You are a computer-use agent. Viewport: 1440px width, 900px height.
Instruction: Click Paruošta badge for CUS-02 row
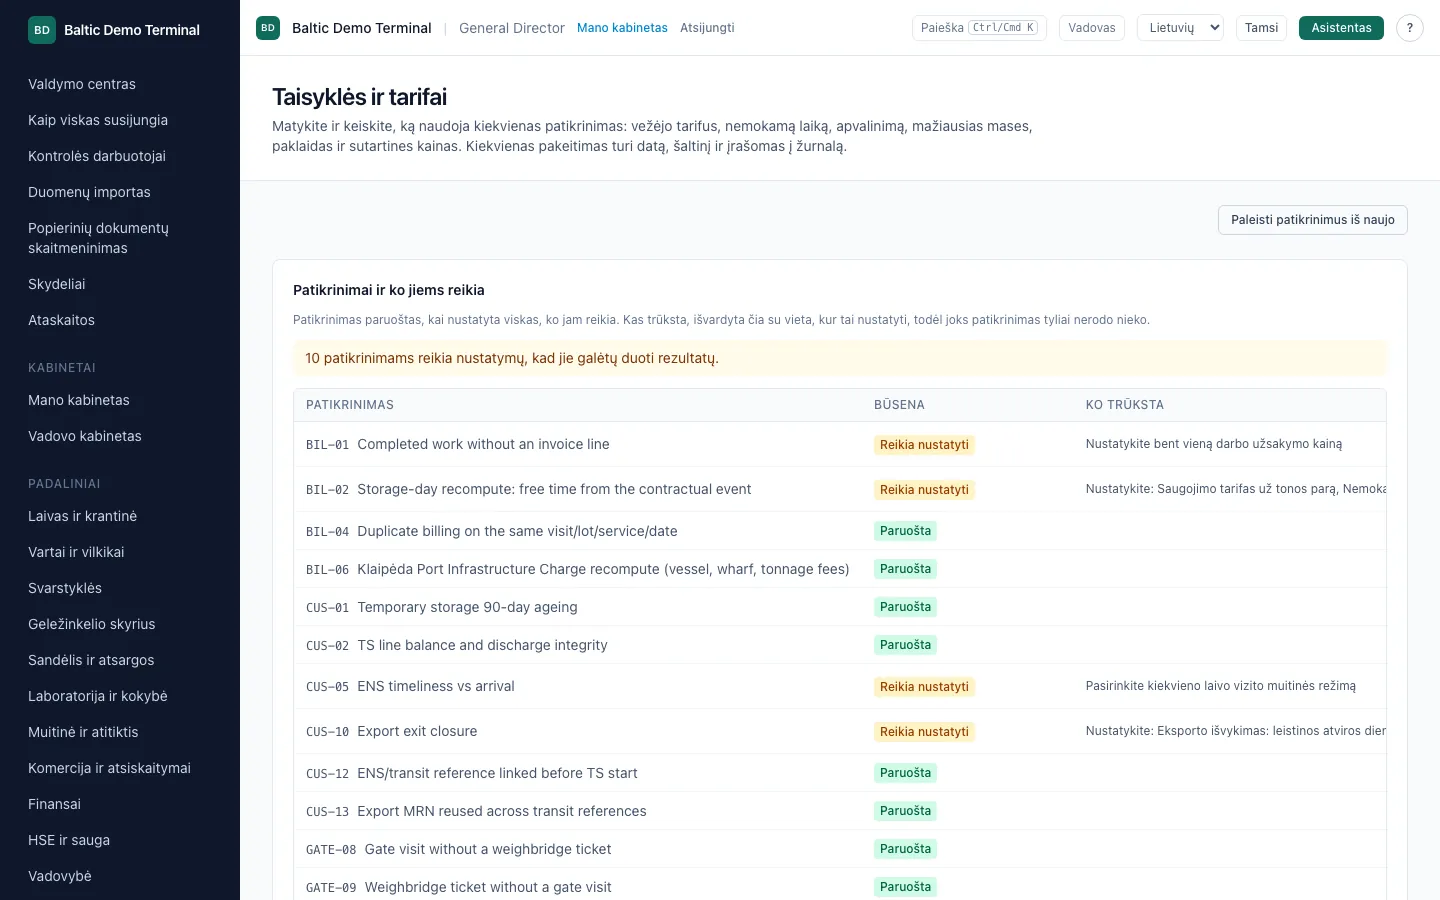pyautogui.click(x=905, y=645)
